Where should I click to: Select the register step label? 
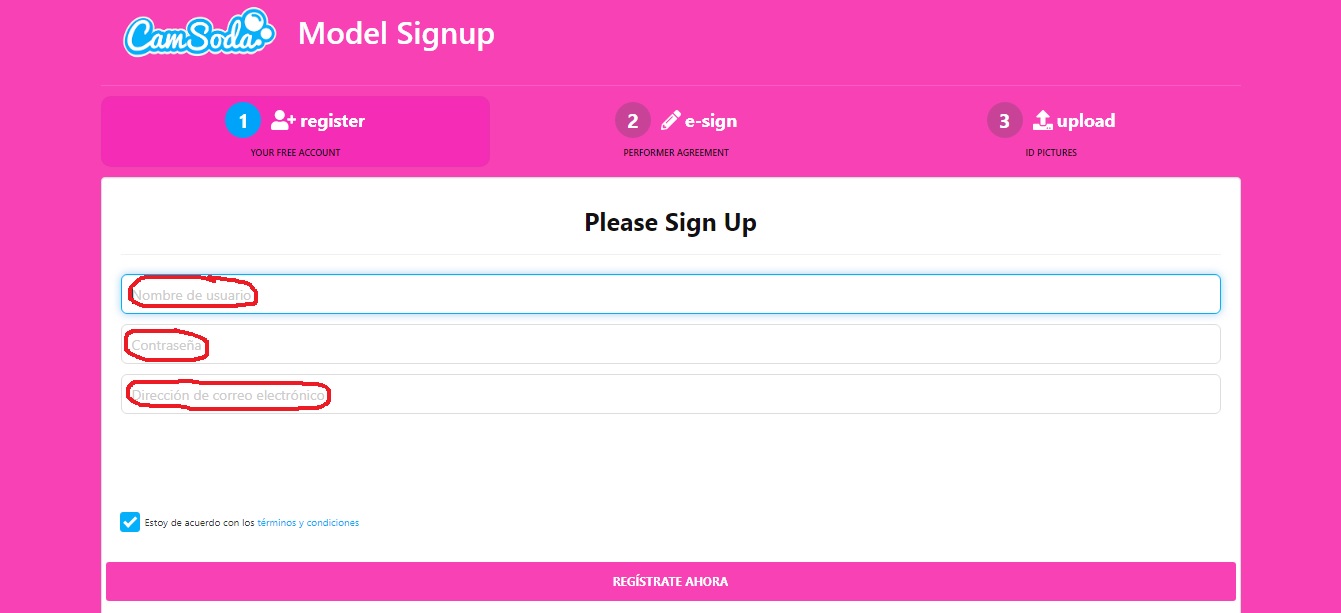(x=332, y=121)
